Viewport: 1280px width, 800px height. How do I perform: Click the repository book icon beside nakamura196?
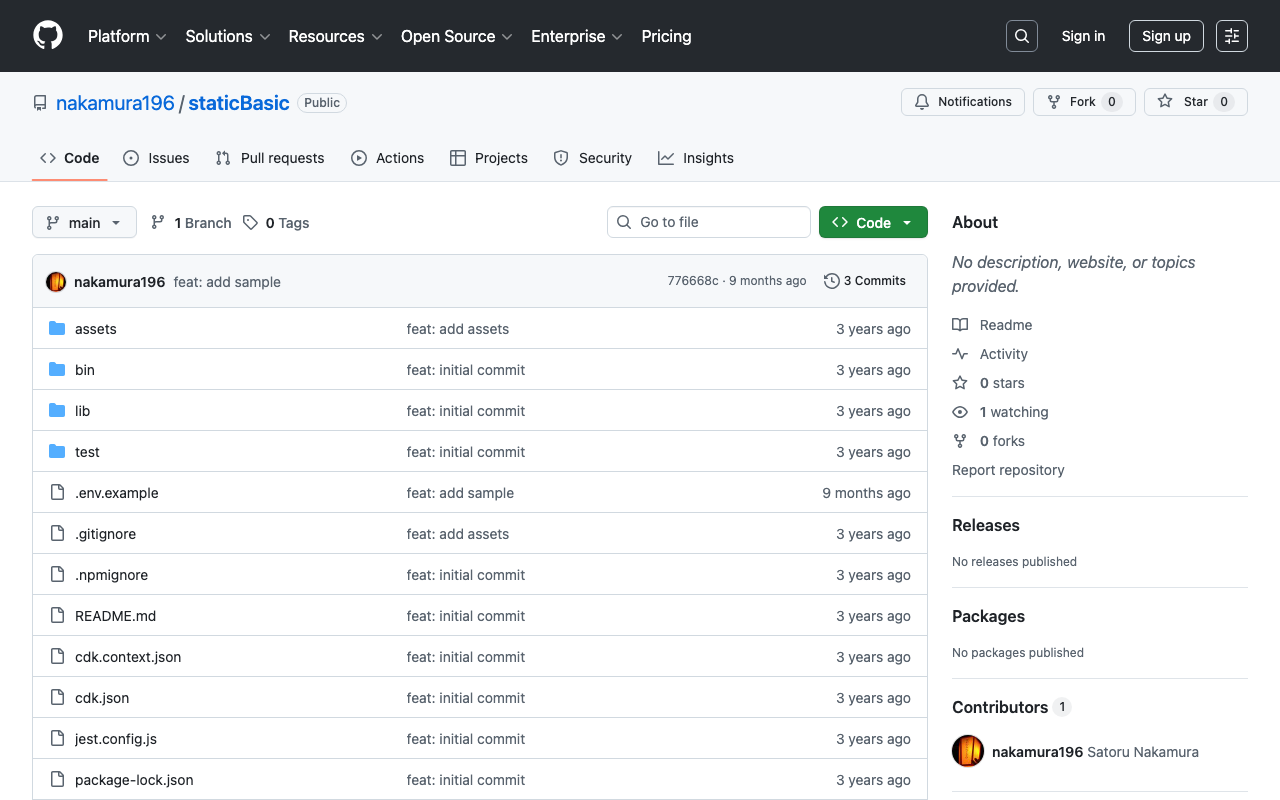coord(39,102)
